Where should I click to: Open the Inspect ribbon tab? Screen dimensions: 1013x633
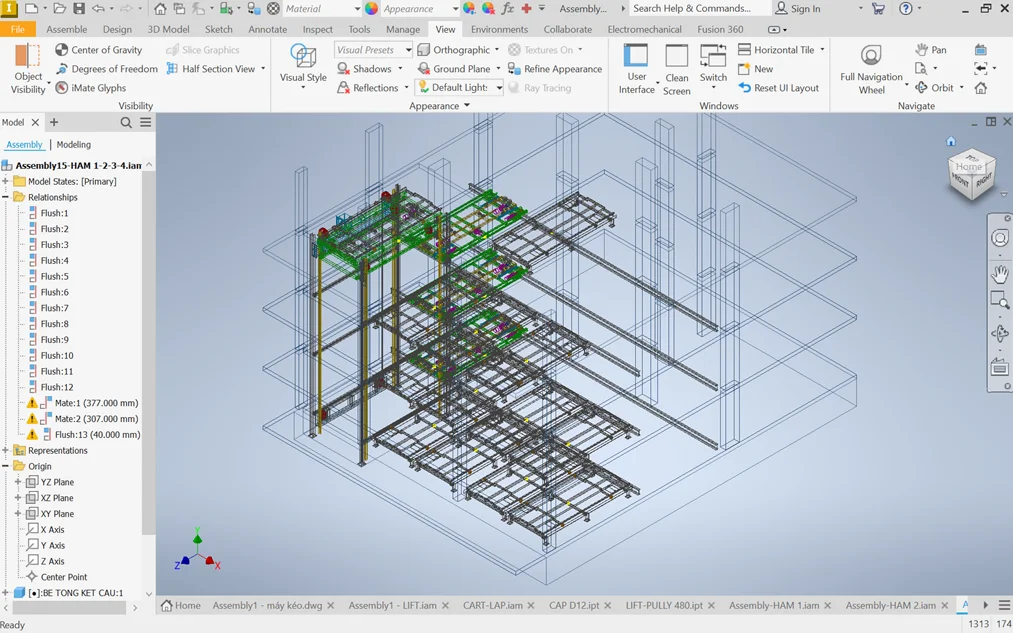[317, 29]
